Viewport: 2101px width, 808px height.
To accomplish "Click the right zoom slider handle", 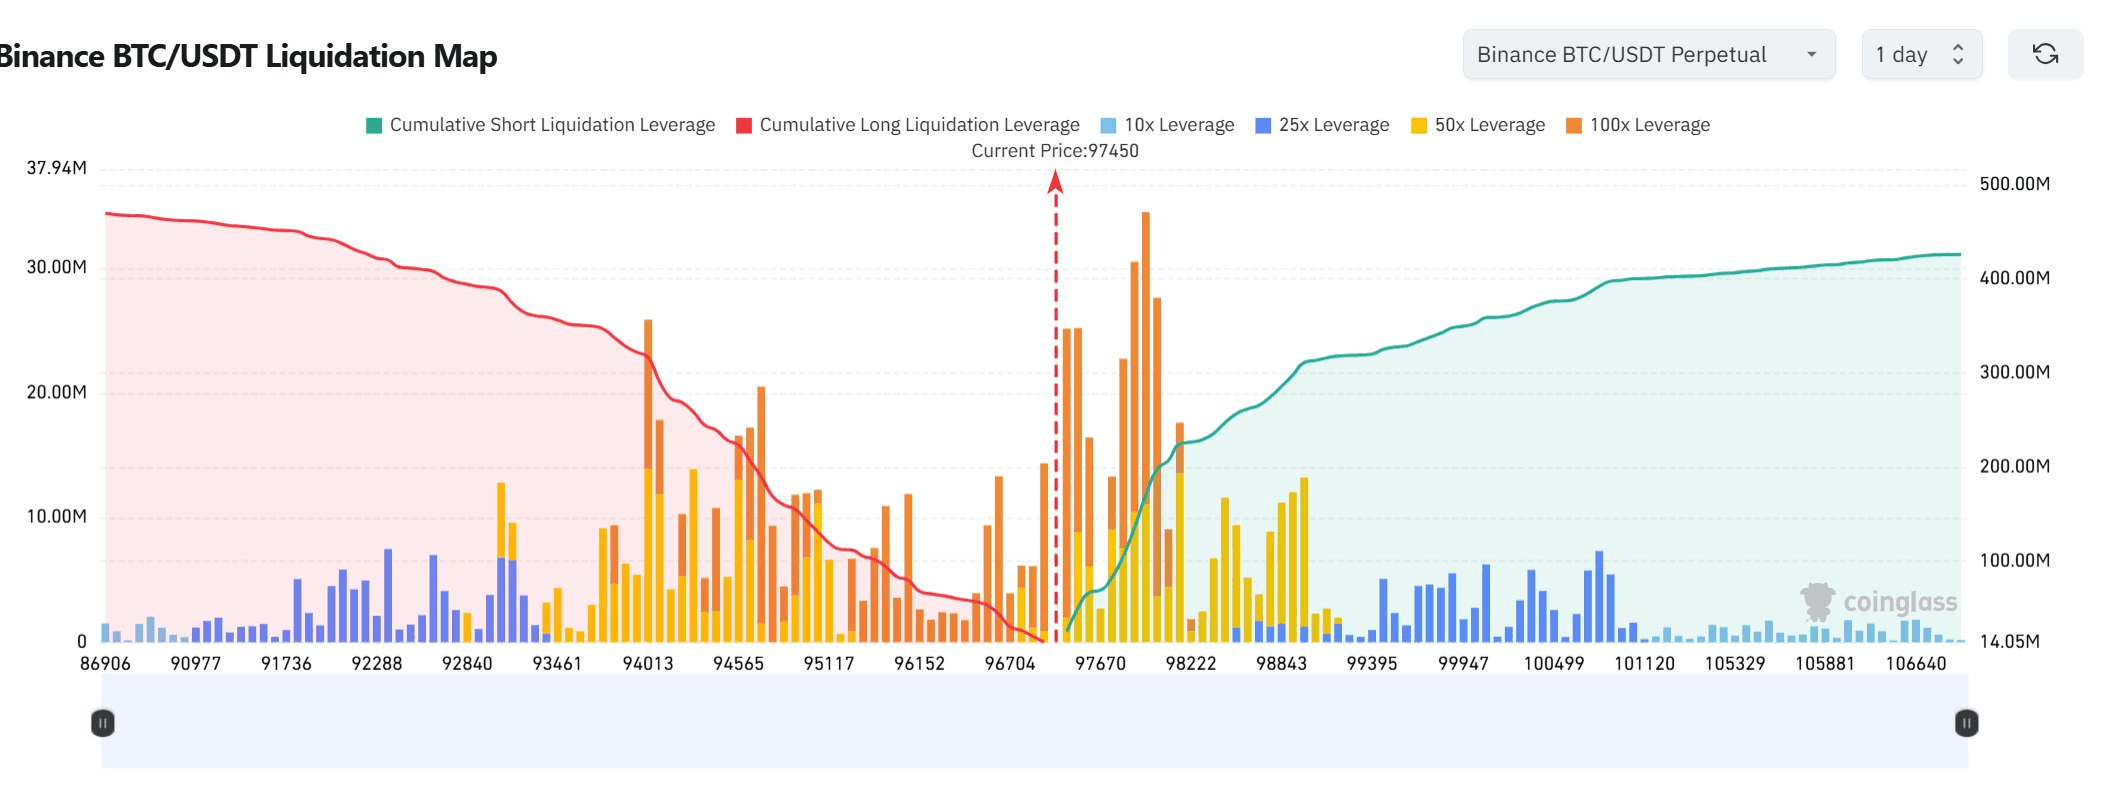I will (x=1966, y=723).
